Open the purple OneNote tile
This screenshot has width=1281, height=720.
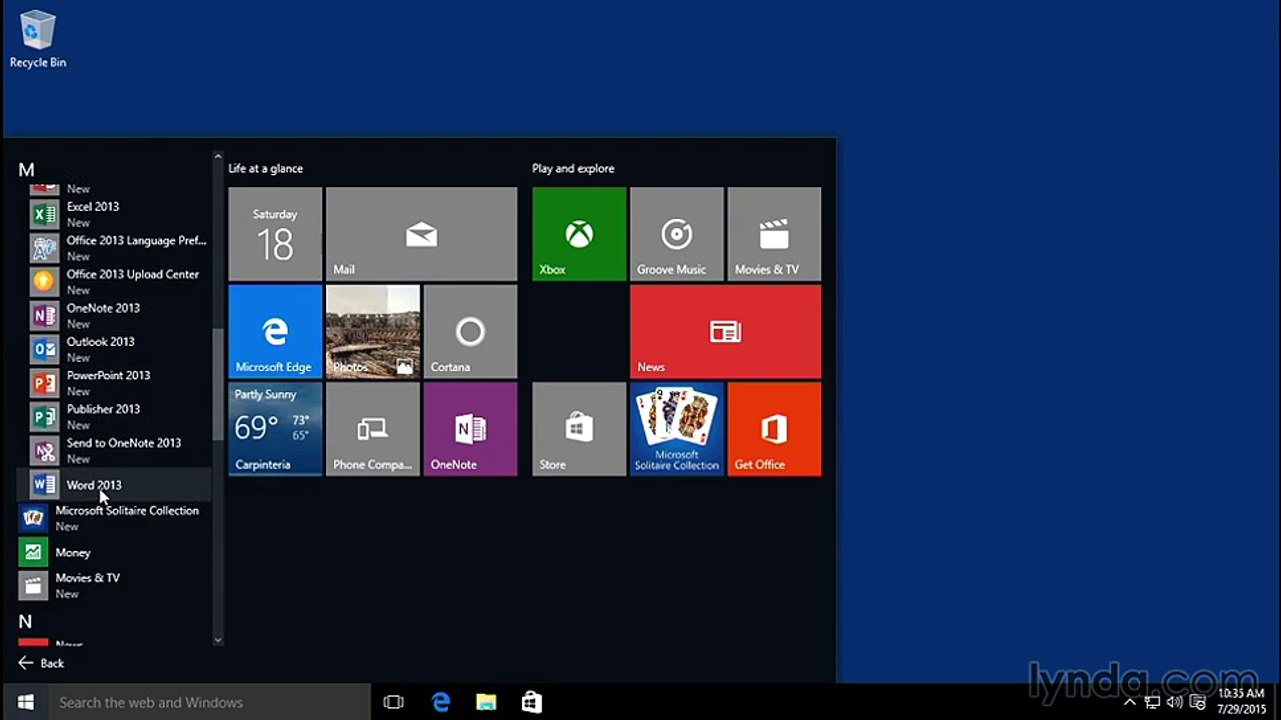point(470,428)
